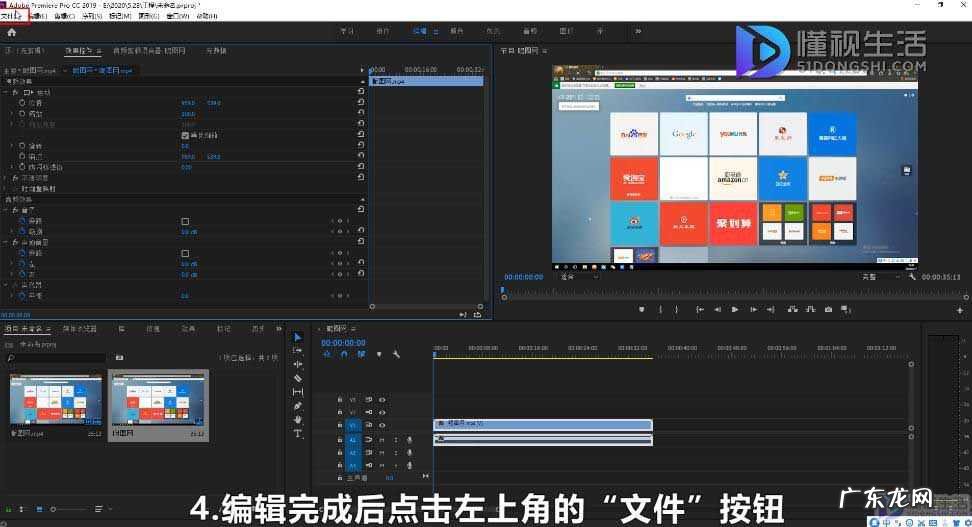Select the Slip tool

click(x=298, y=392)
